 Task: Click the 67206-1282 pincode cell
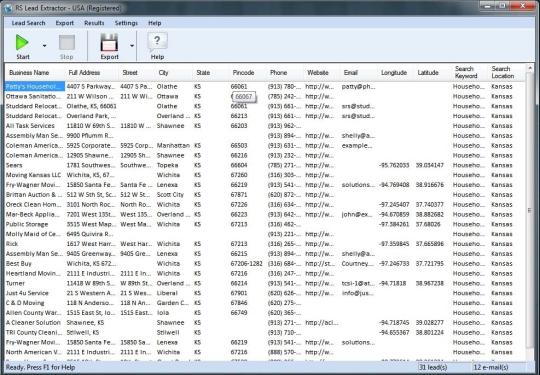pyautogui.click(x=247, y=264)
